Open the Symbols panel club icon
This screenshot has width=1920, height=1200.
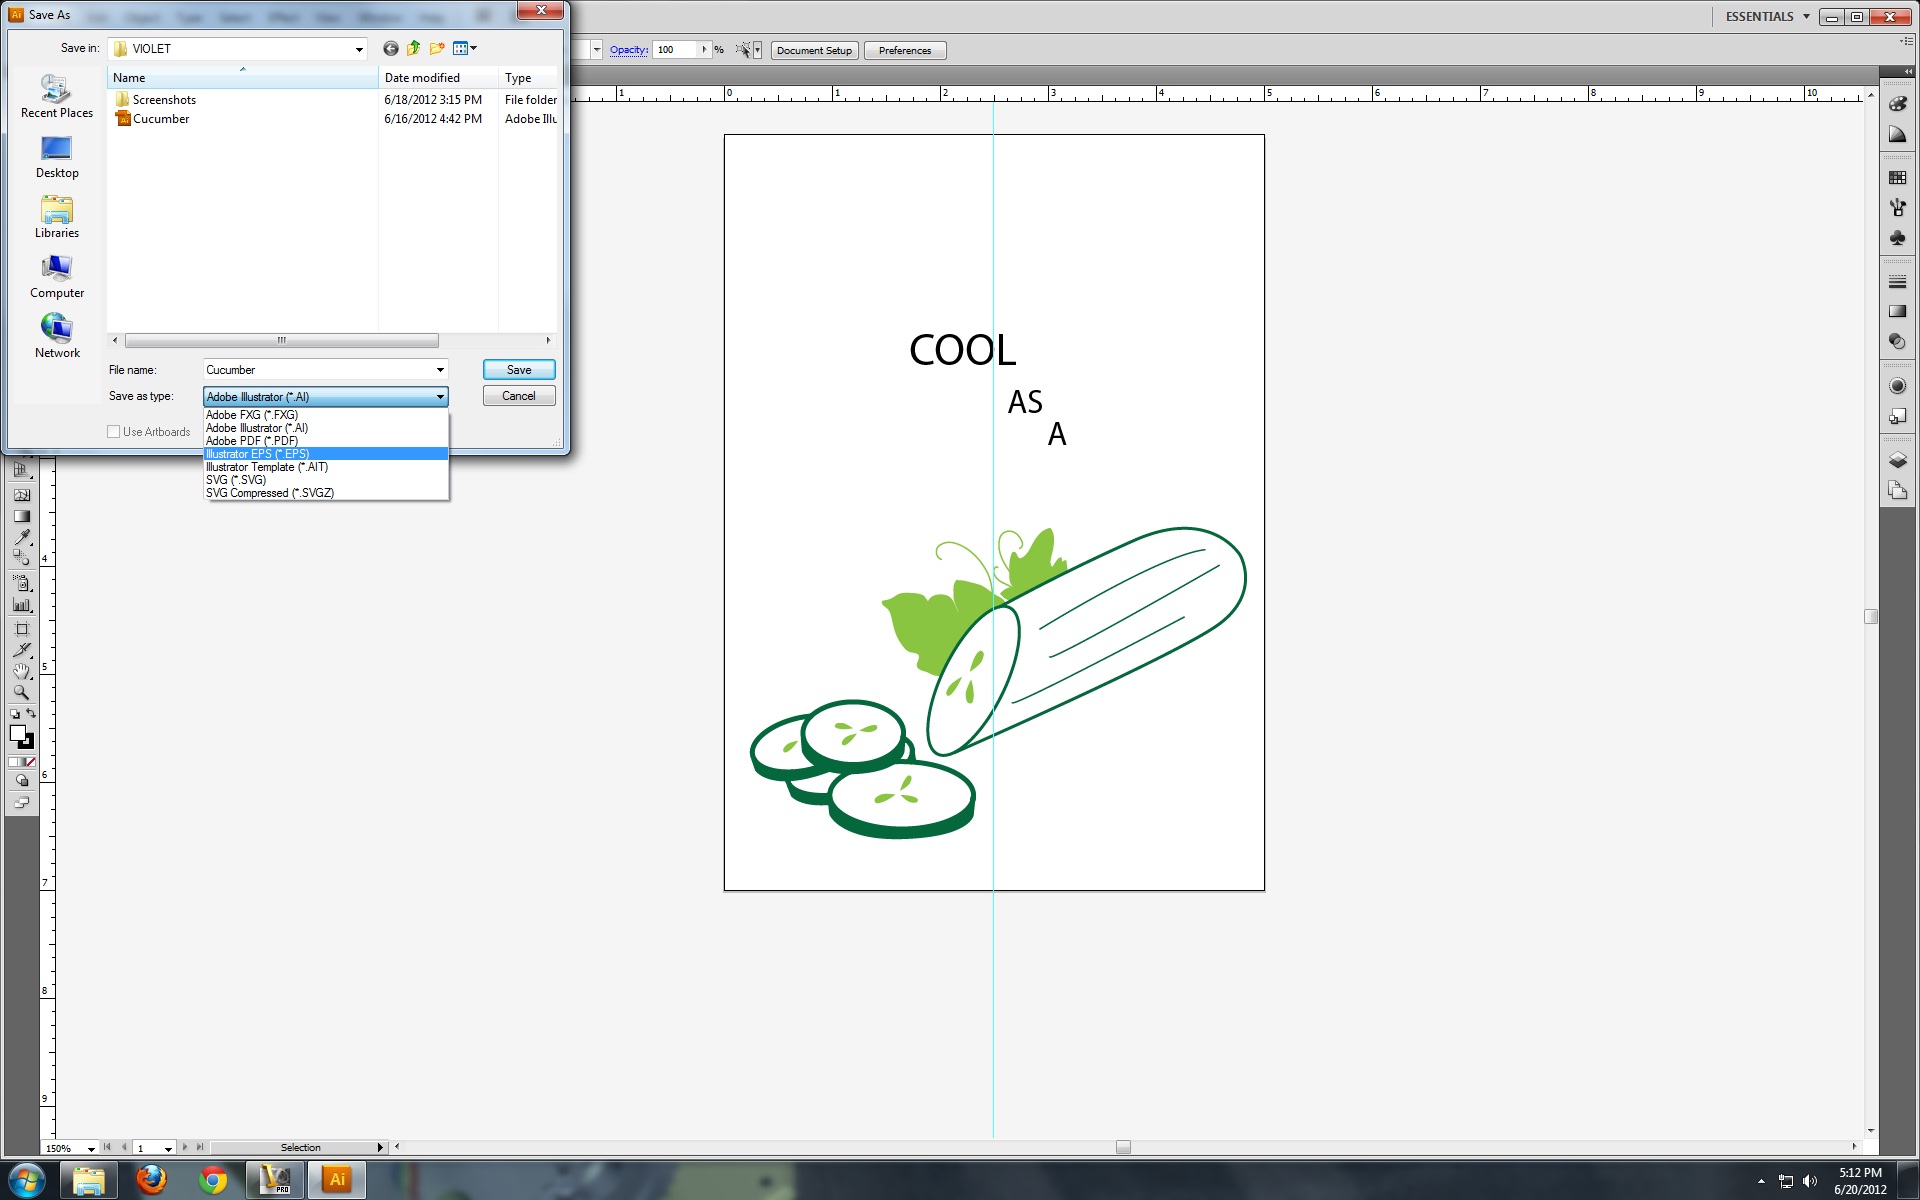[x=1897, y=238]
